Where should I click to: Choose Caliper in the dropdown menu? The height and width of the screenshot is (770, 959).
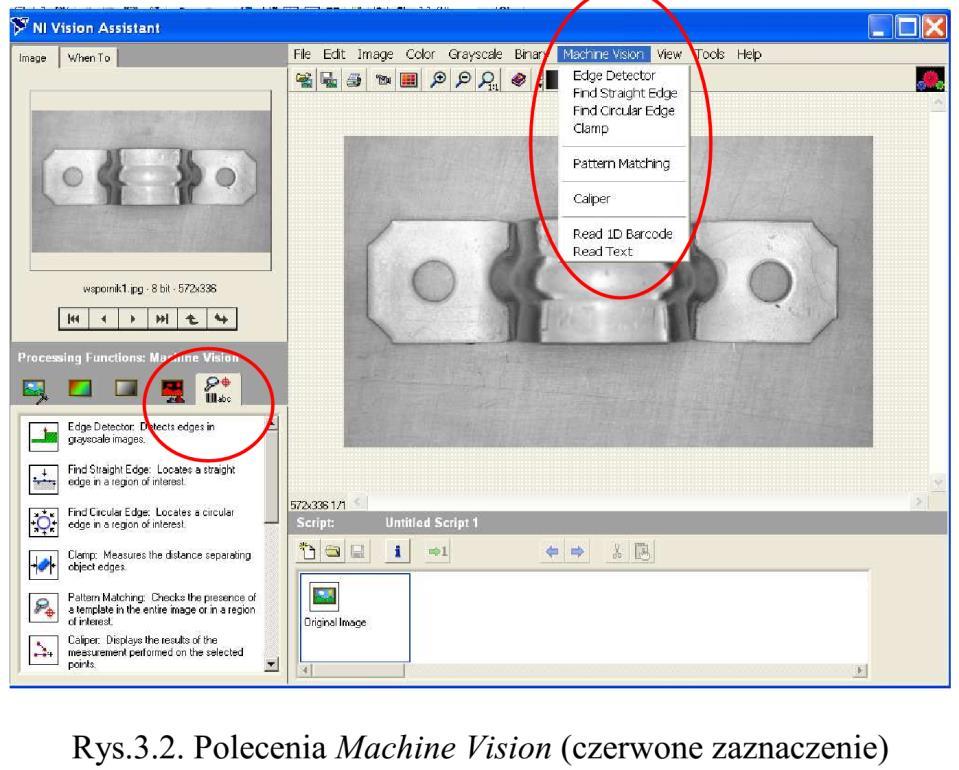(591, 199)
